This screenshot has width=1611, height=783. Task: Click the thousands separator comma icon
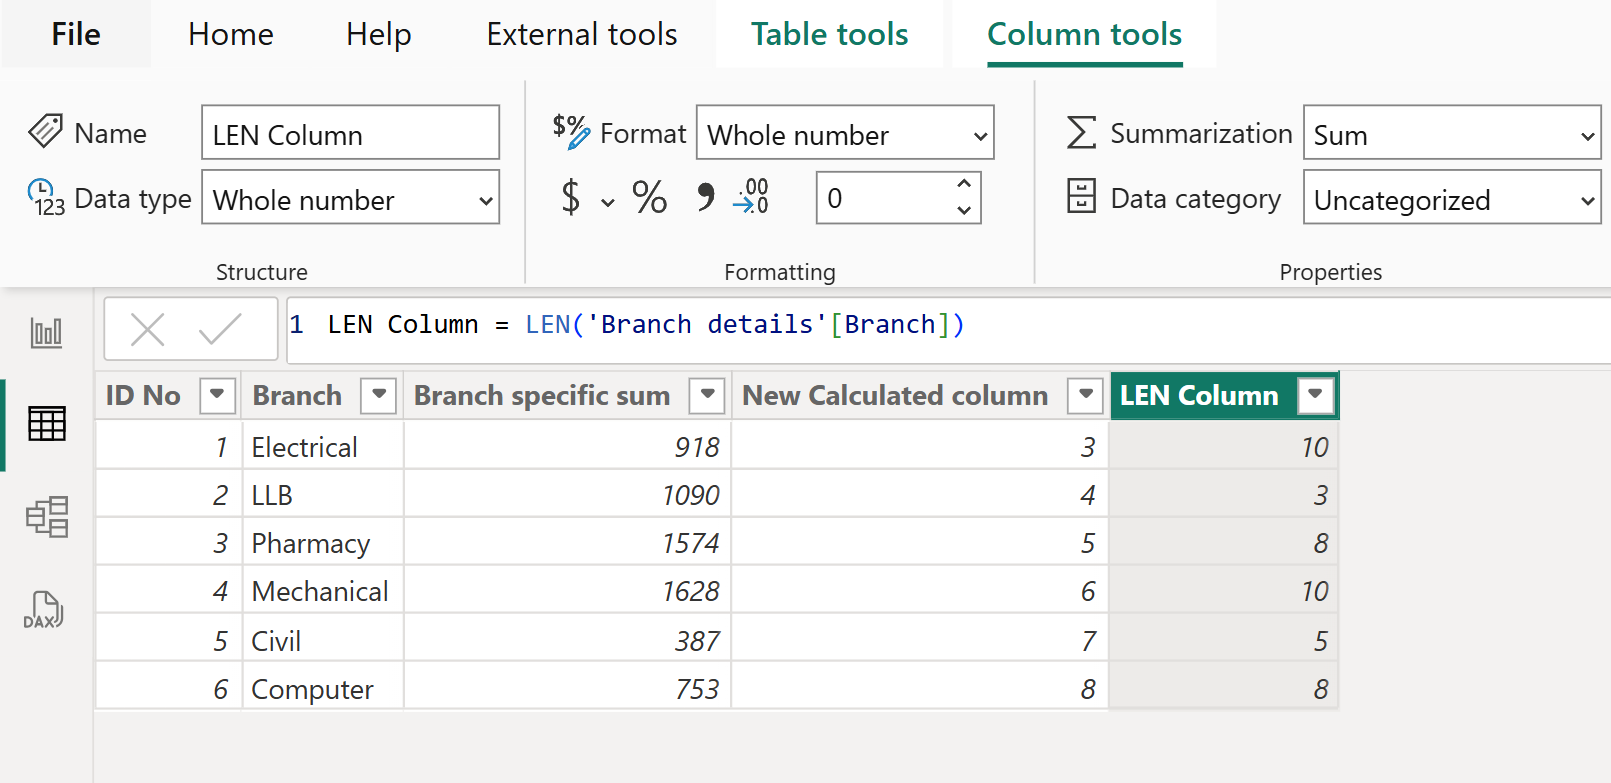(706, 197)
